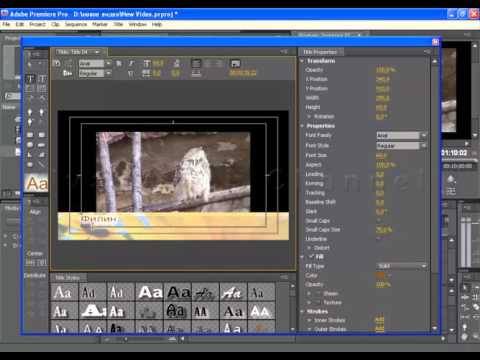Apply the first Title Styles swatch
The width and height of the screenshot is (480, 360).
64,292
